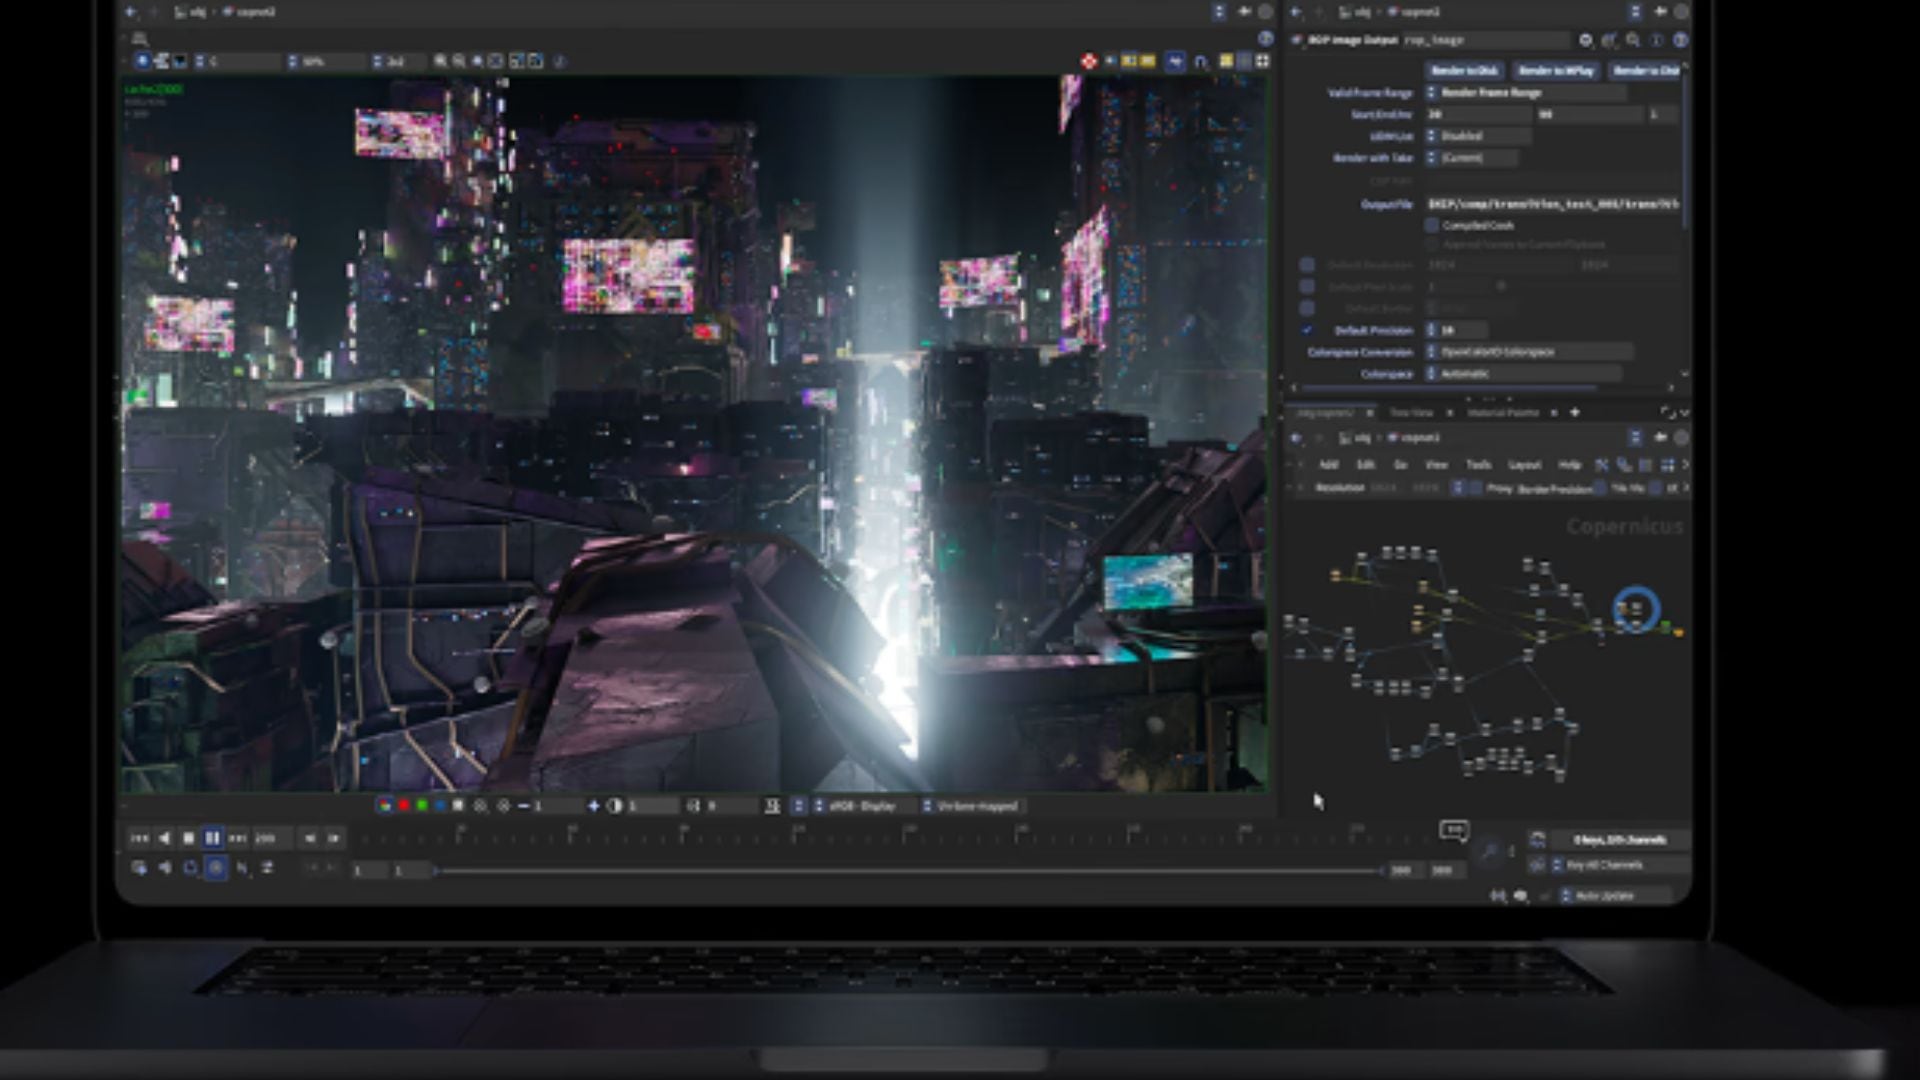Viewport: 1920px width, 1080px height.
Task: Open the Key All Channels dropdown
Action: pos(1620,865)
